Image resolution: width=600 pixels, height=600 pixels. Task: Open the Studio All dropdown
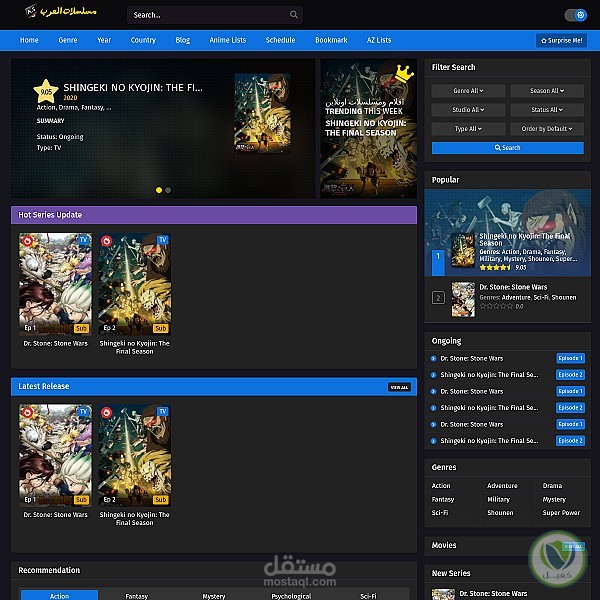click(x=468, y=110)
